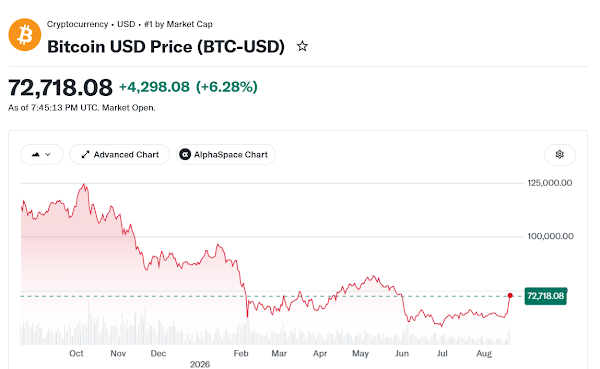Open chart settings gear icon
Image resolution: width=600 pixels, height=369 pixels.
coord(559,154)
